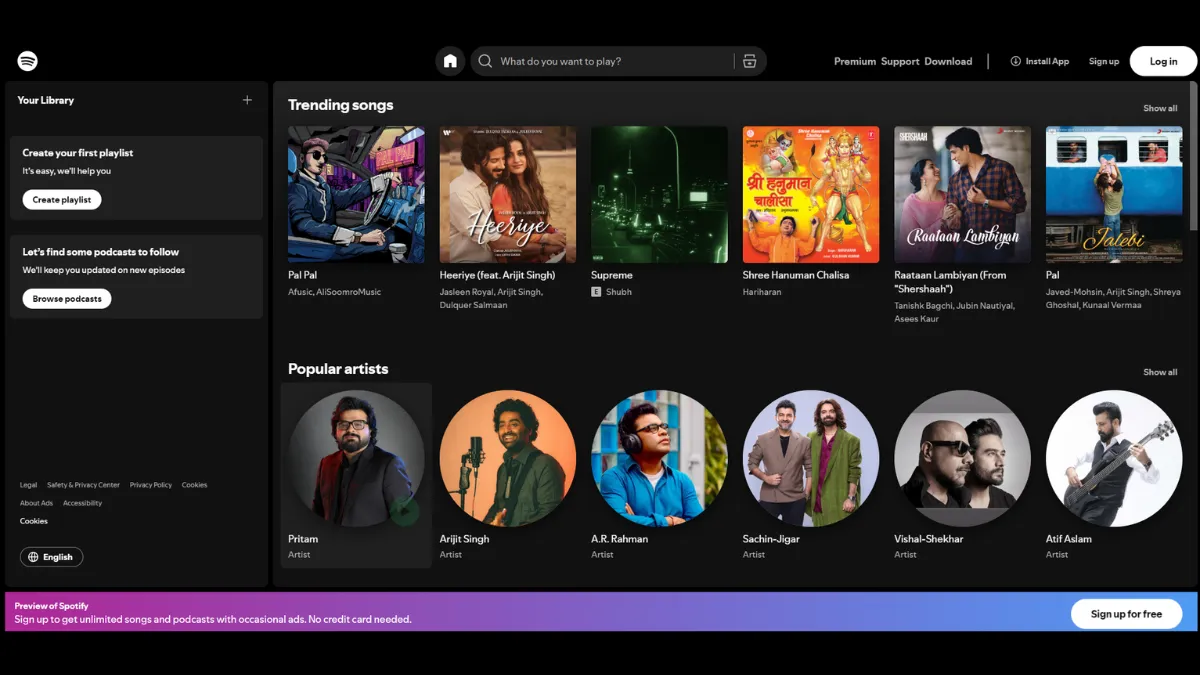Open the About Ads link
1200x675 pixels.
36,503
